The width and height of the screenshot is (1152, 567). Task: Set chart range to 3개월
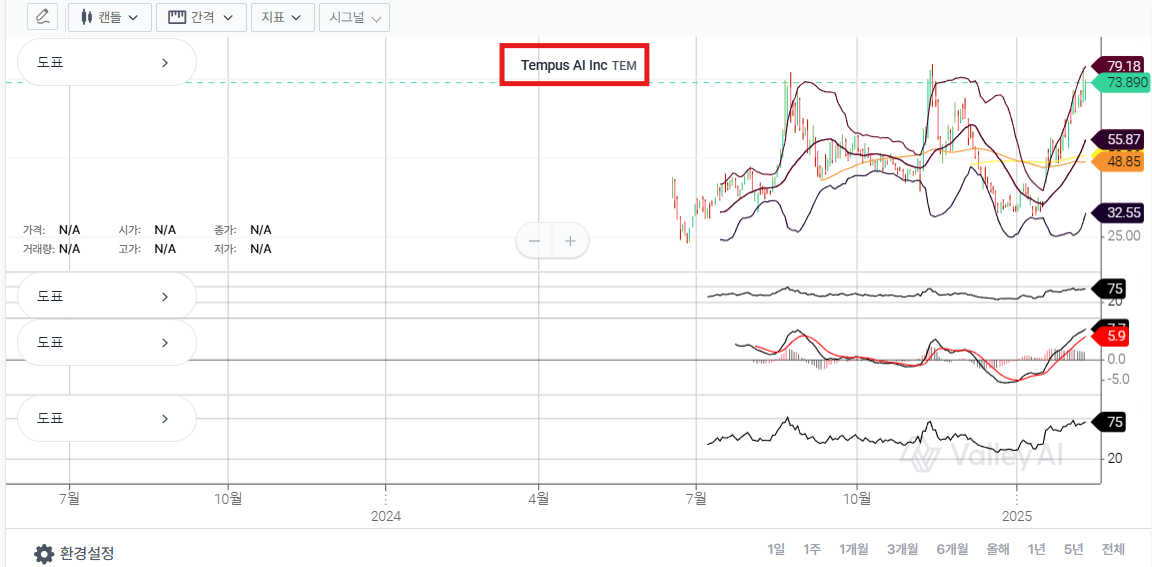[x=902, y=549]
